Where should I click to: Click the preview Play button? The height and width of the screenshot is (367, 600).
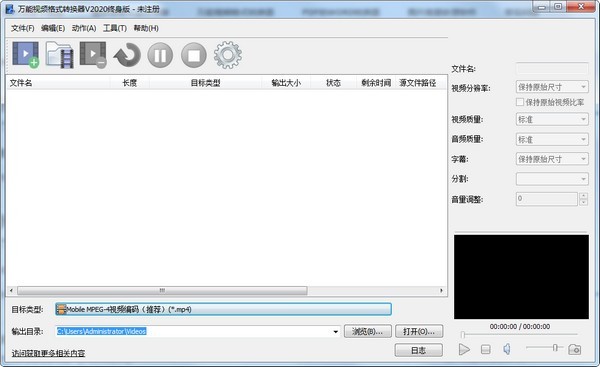(464, 349)
